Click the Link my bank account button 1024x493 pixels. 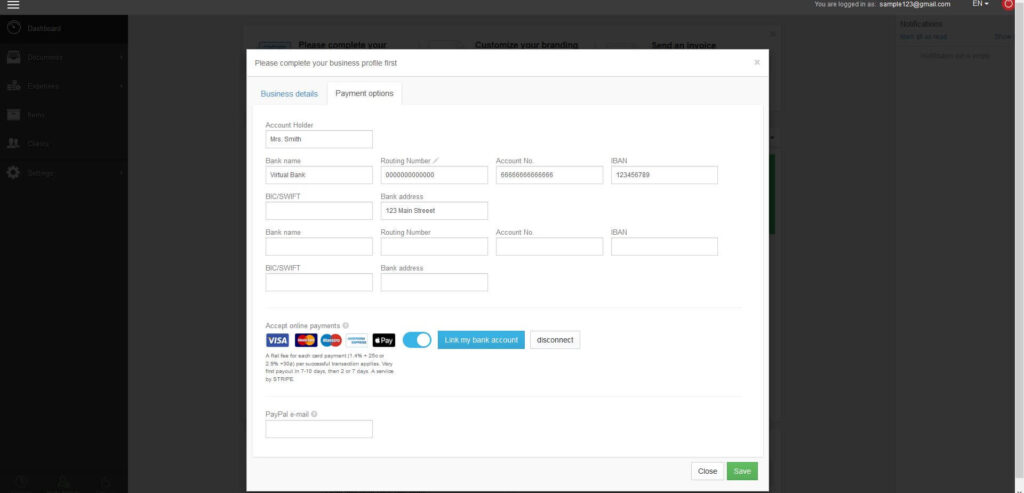481,340
